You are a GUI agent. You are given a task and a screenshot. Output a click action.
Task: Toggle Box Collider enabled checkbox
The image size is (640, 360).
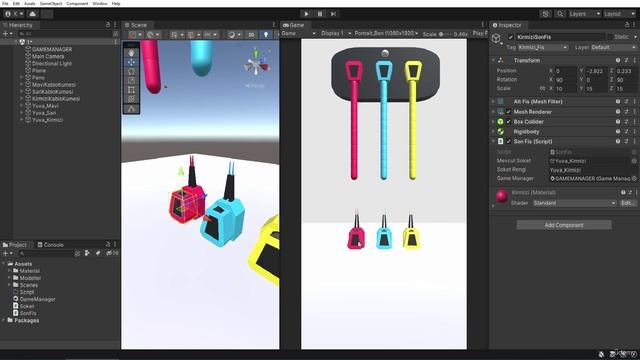click(509, 122)
